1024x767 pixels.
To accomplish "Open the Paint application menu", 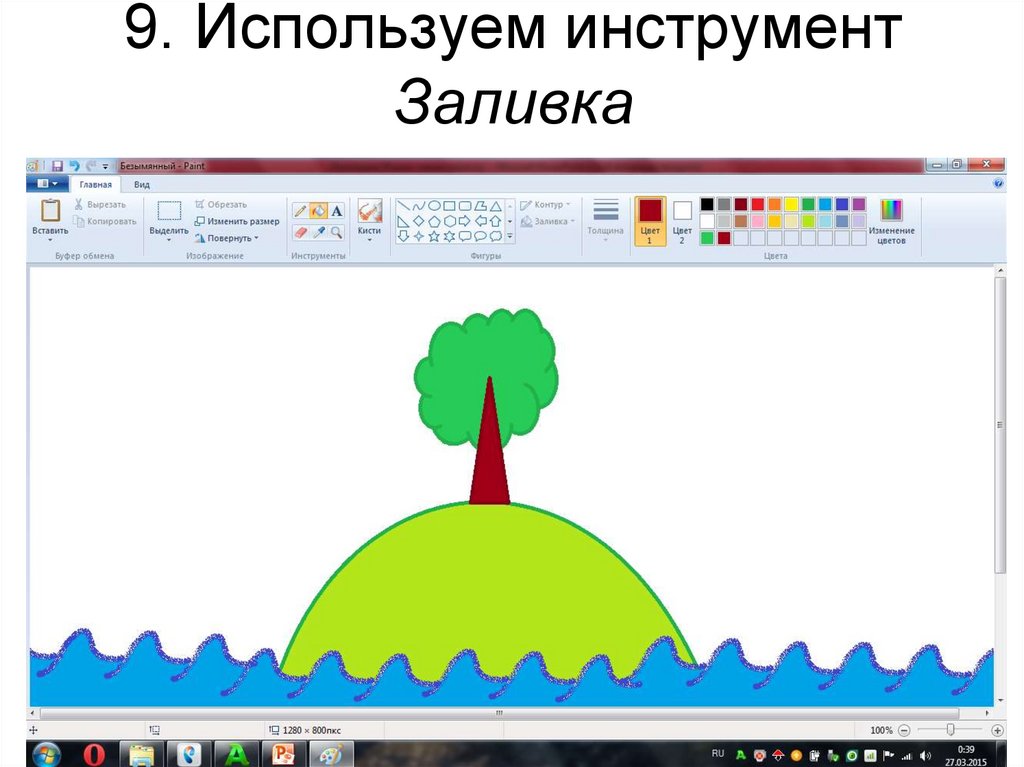I will point(46,183).
